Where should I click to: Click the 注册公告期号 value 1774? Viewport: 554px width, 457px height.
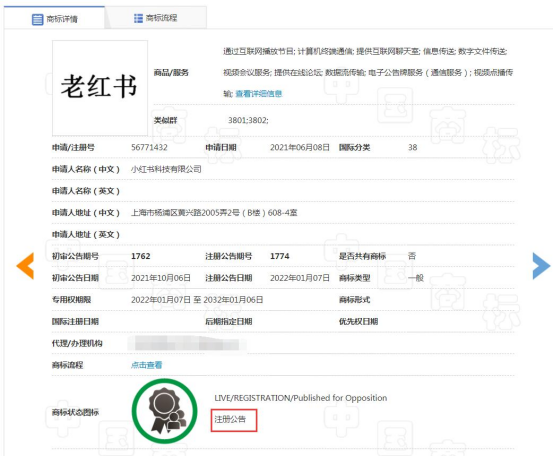click(280, 256)
